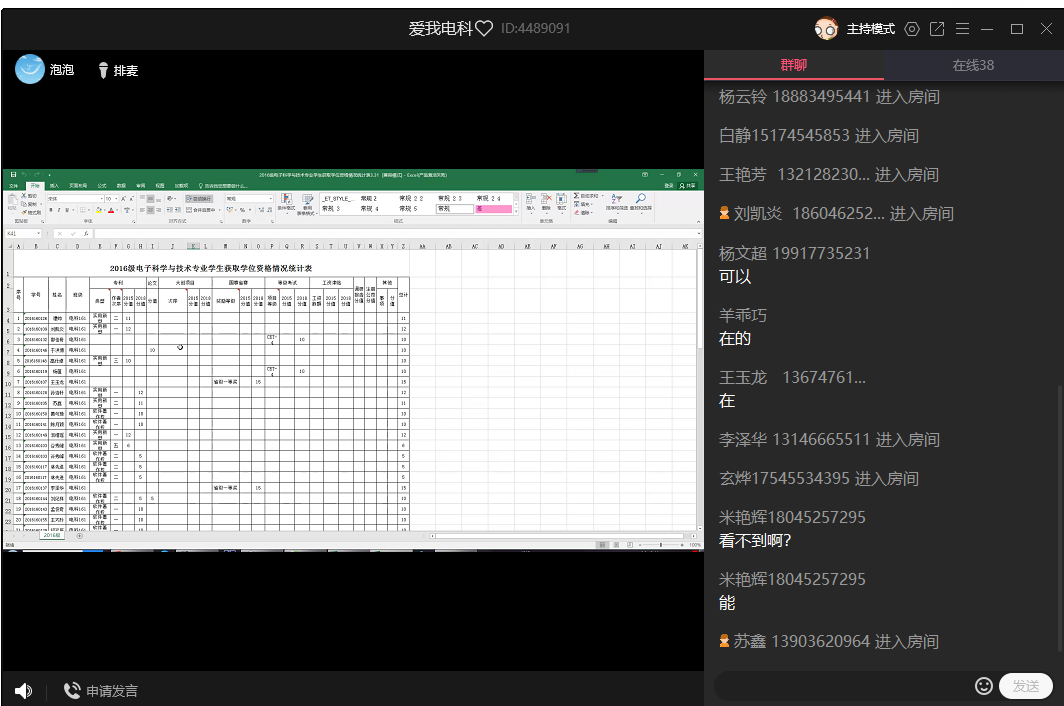Maximize the 爱我电科 window
This screenshot has height=706, width=1064.
coord(1017,29)
